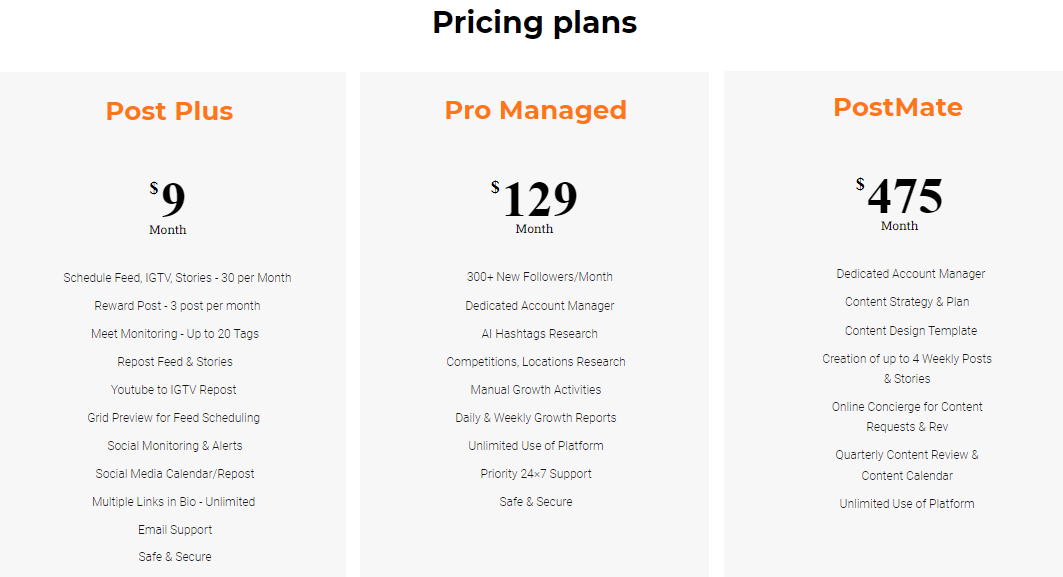Select Daily & Weekly Growth Reports

pos(536,418)
